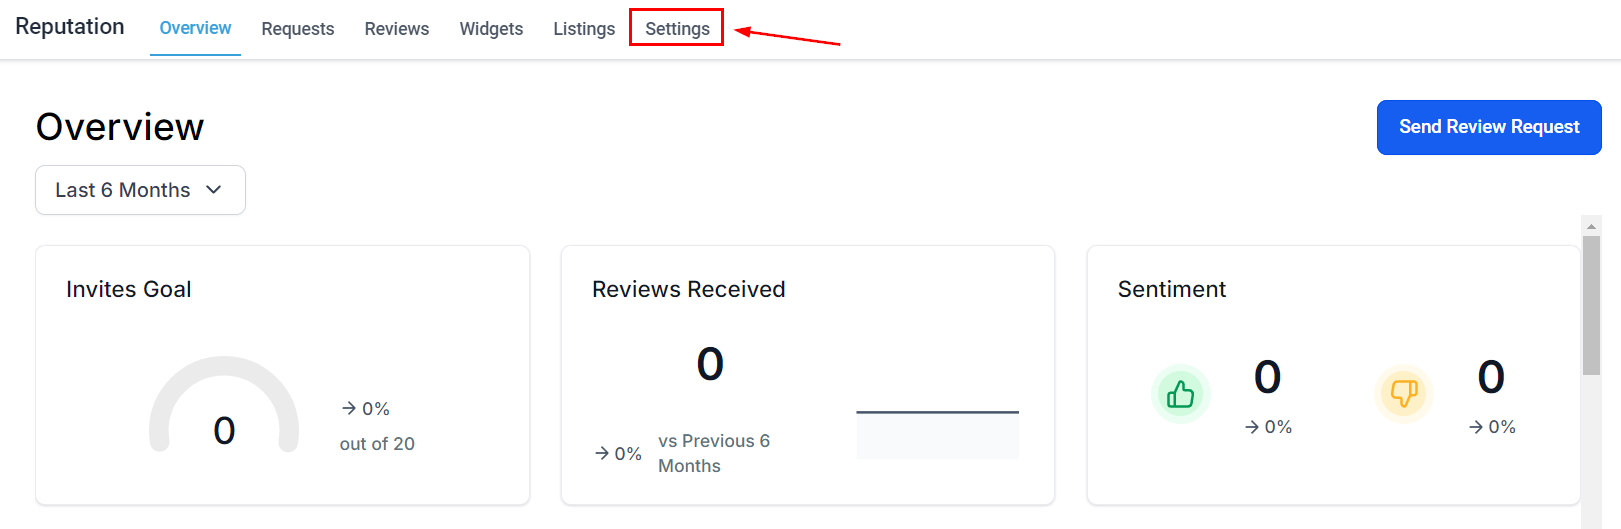The width and height of the screenshot is (1621, 529).
Task: Open the Listings tab
Action: pos(584,29)
